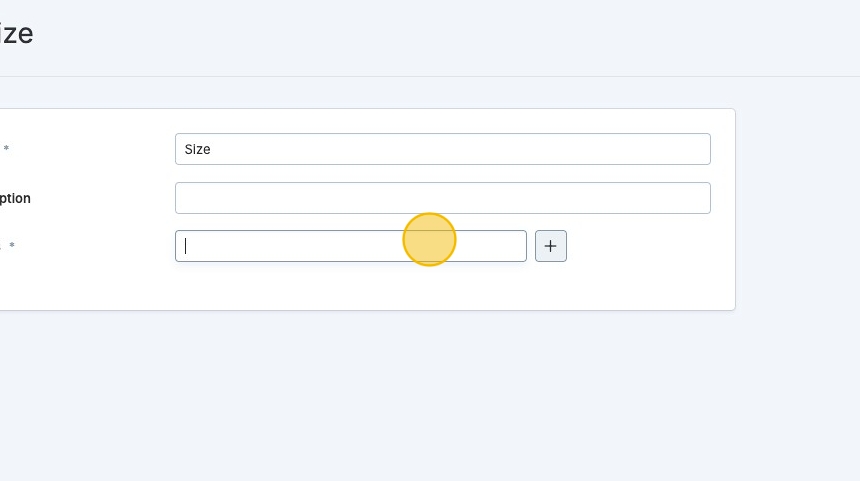Viewport: 860px width, 481px height.
Task: Click the name field containing Size
Action: point(442,149)
